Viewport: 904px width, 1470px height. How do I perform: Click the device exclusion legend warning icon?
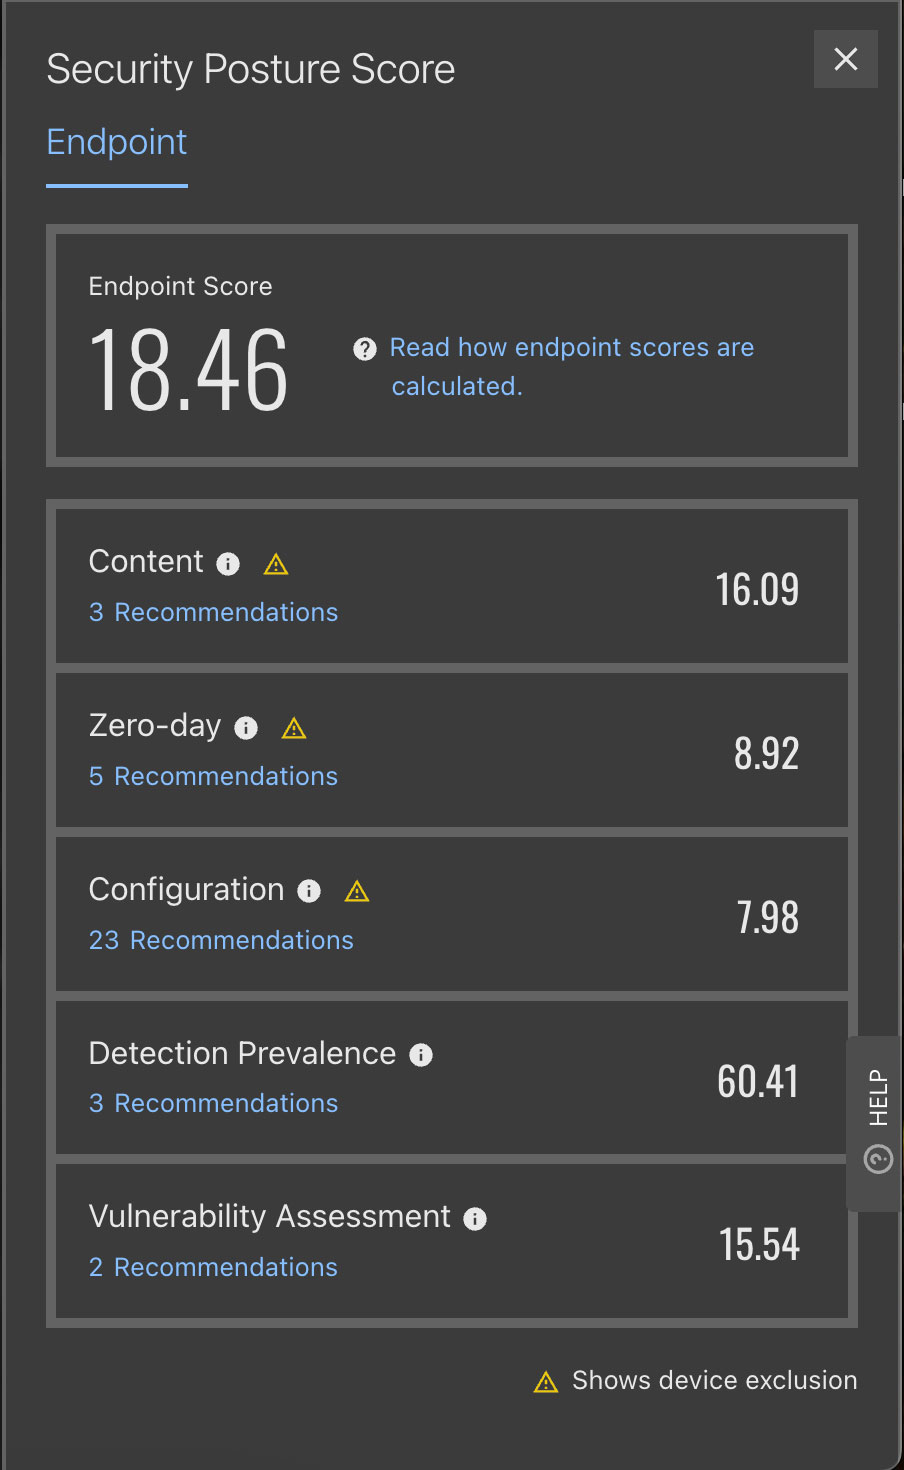click(x=546, y=1382)
